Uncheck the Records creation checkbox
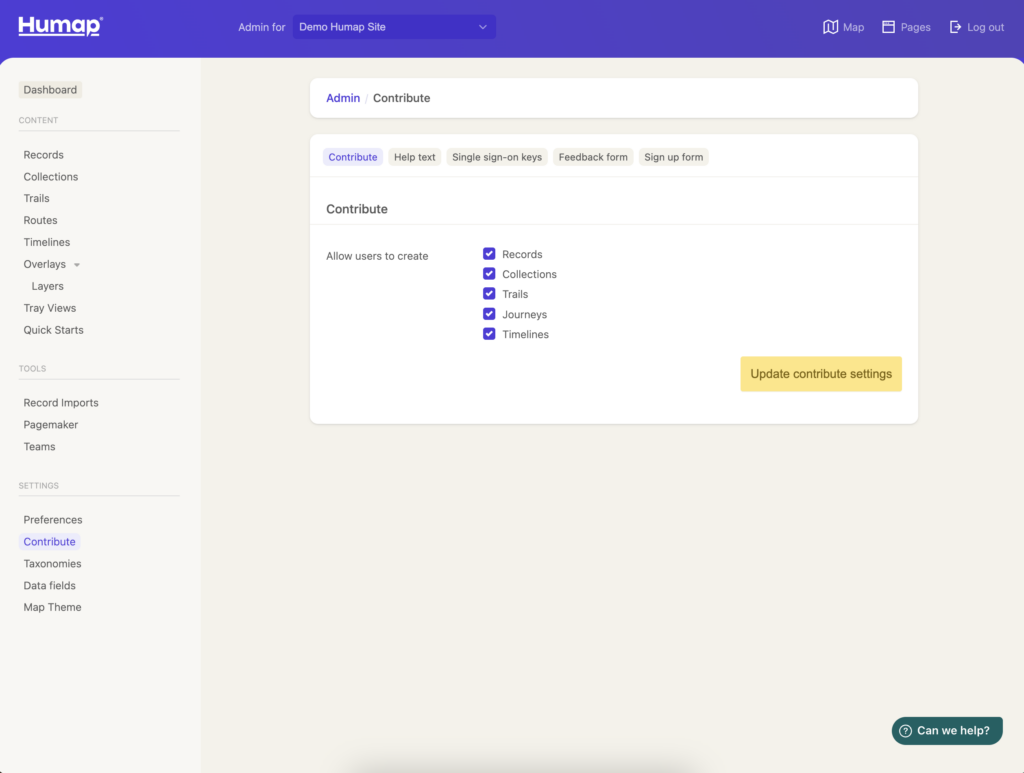The width and height of the screenshot is (1024, 773). coord(488,253)
